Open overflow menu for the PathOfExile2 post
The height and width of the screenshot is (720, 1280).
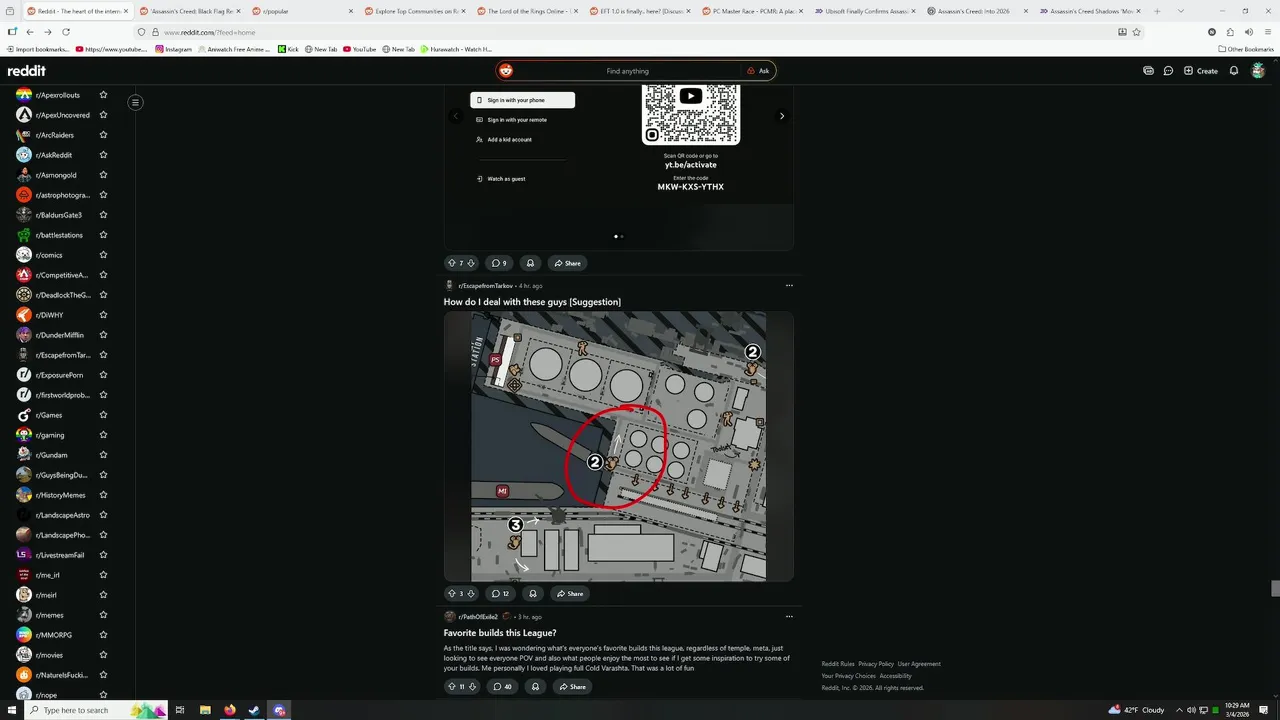click(x=789, y=616)
